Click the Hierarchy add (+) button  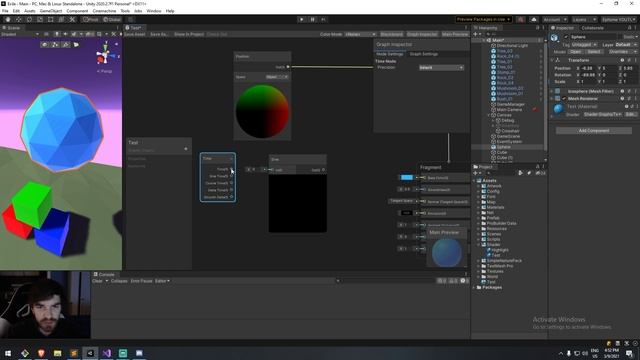[476, 34]
